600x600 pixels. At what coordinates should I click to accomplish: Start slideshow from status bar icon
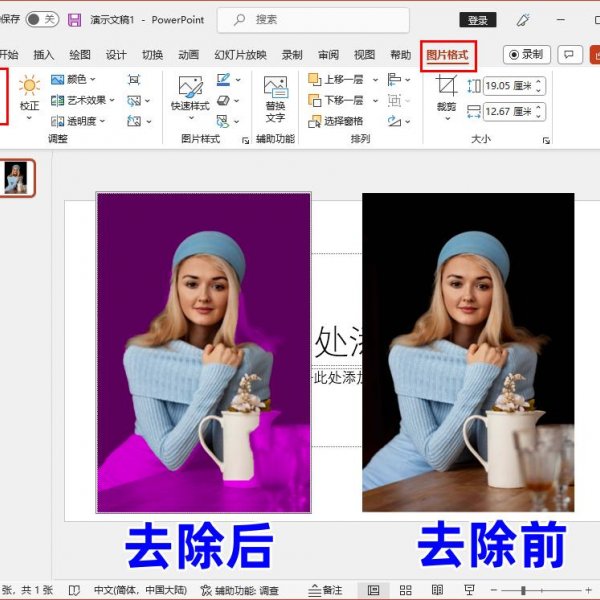[469, 590]
